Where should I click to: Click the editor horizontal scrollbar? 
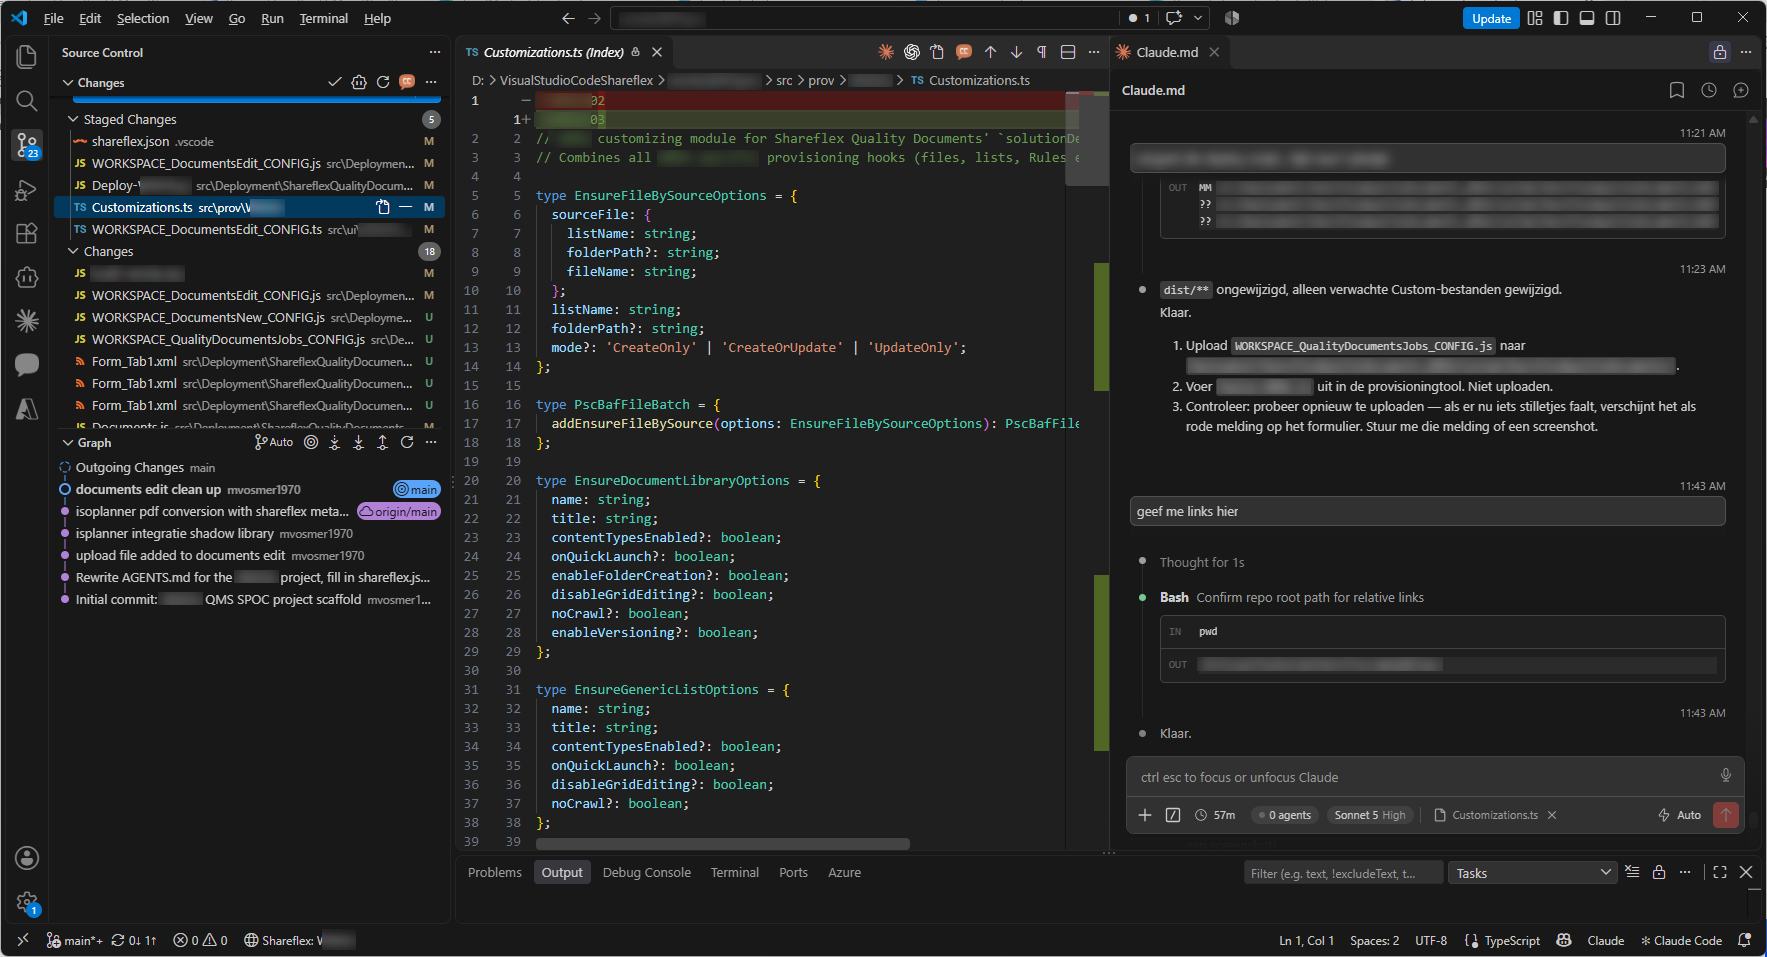(x=723, y=844)
